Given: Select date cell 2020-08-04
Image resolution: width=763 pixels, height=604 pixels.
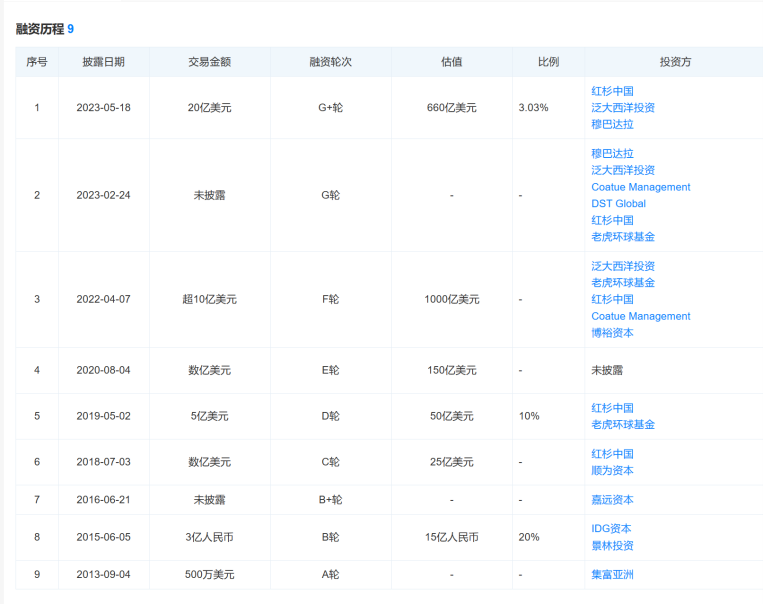Looking at the screenshot, I should [x=104, y=370].
